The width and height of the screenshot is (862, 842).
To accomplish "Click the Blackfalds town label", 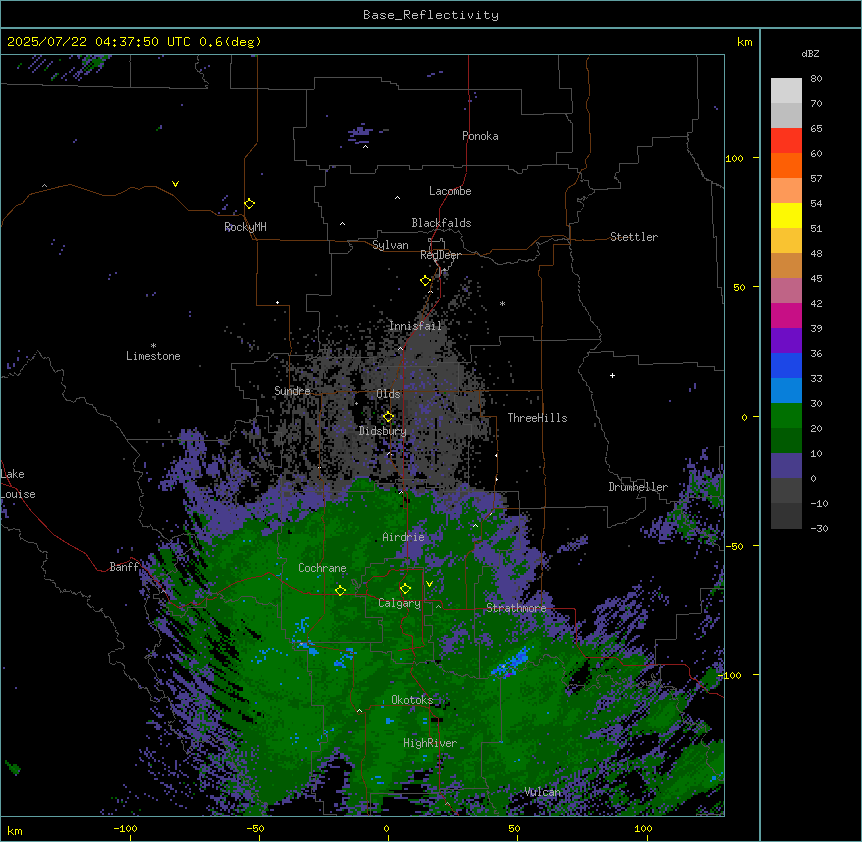I will [441, 223].
